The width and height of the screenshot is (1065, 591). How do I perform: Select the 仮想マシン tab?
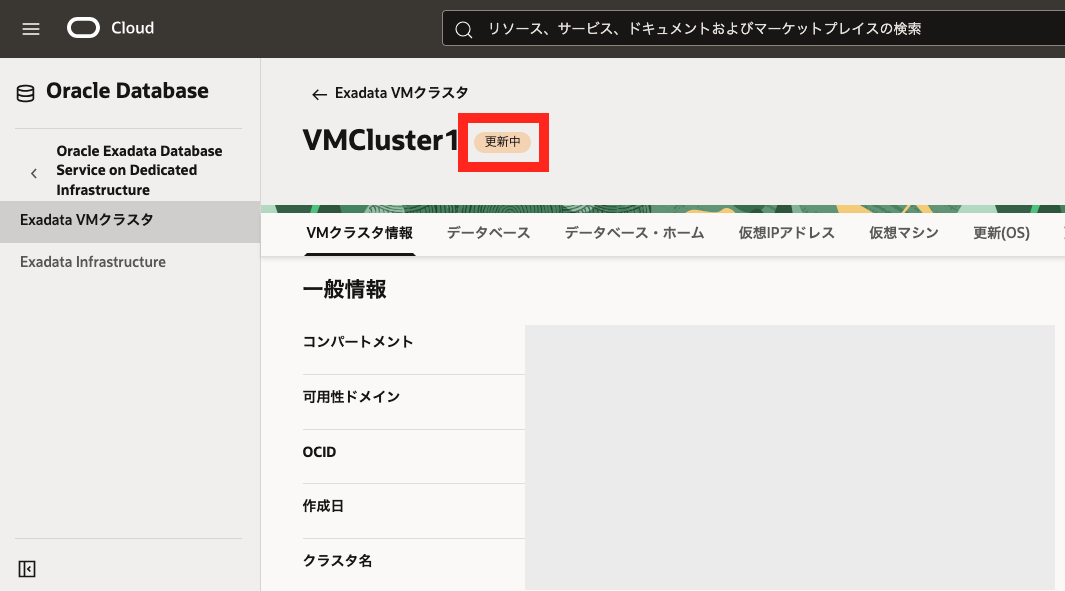[x=903, y=233]
